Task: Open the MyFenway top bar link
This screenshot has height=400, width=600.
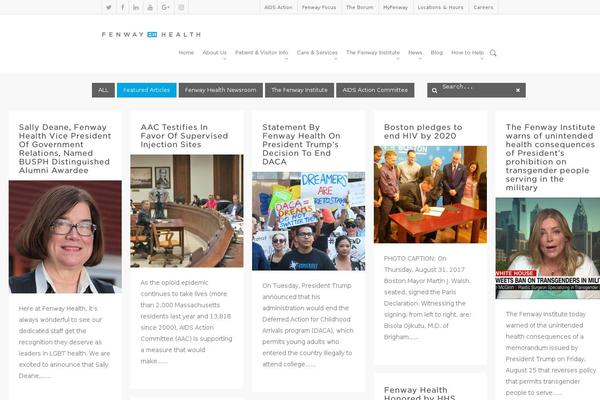Action: pyautogui.click(x=395, y=7)
